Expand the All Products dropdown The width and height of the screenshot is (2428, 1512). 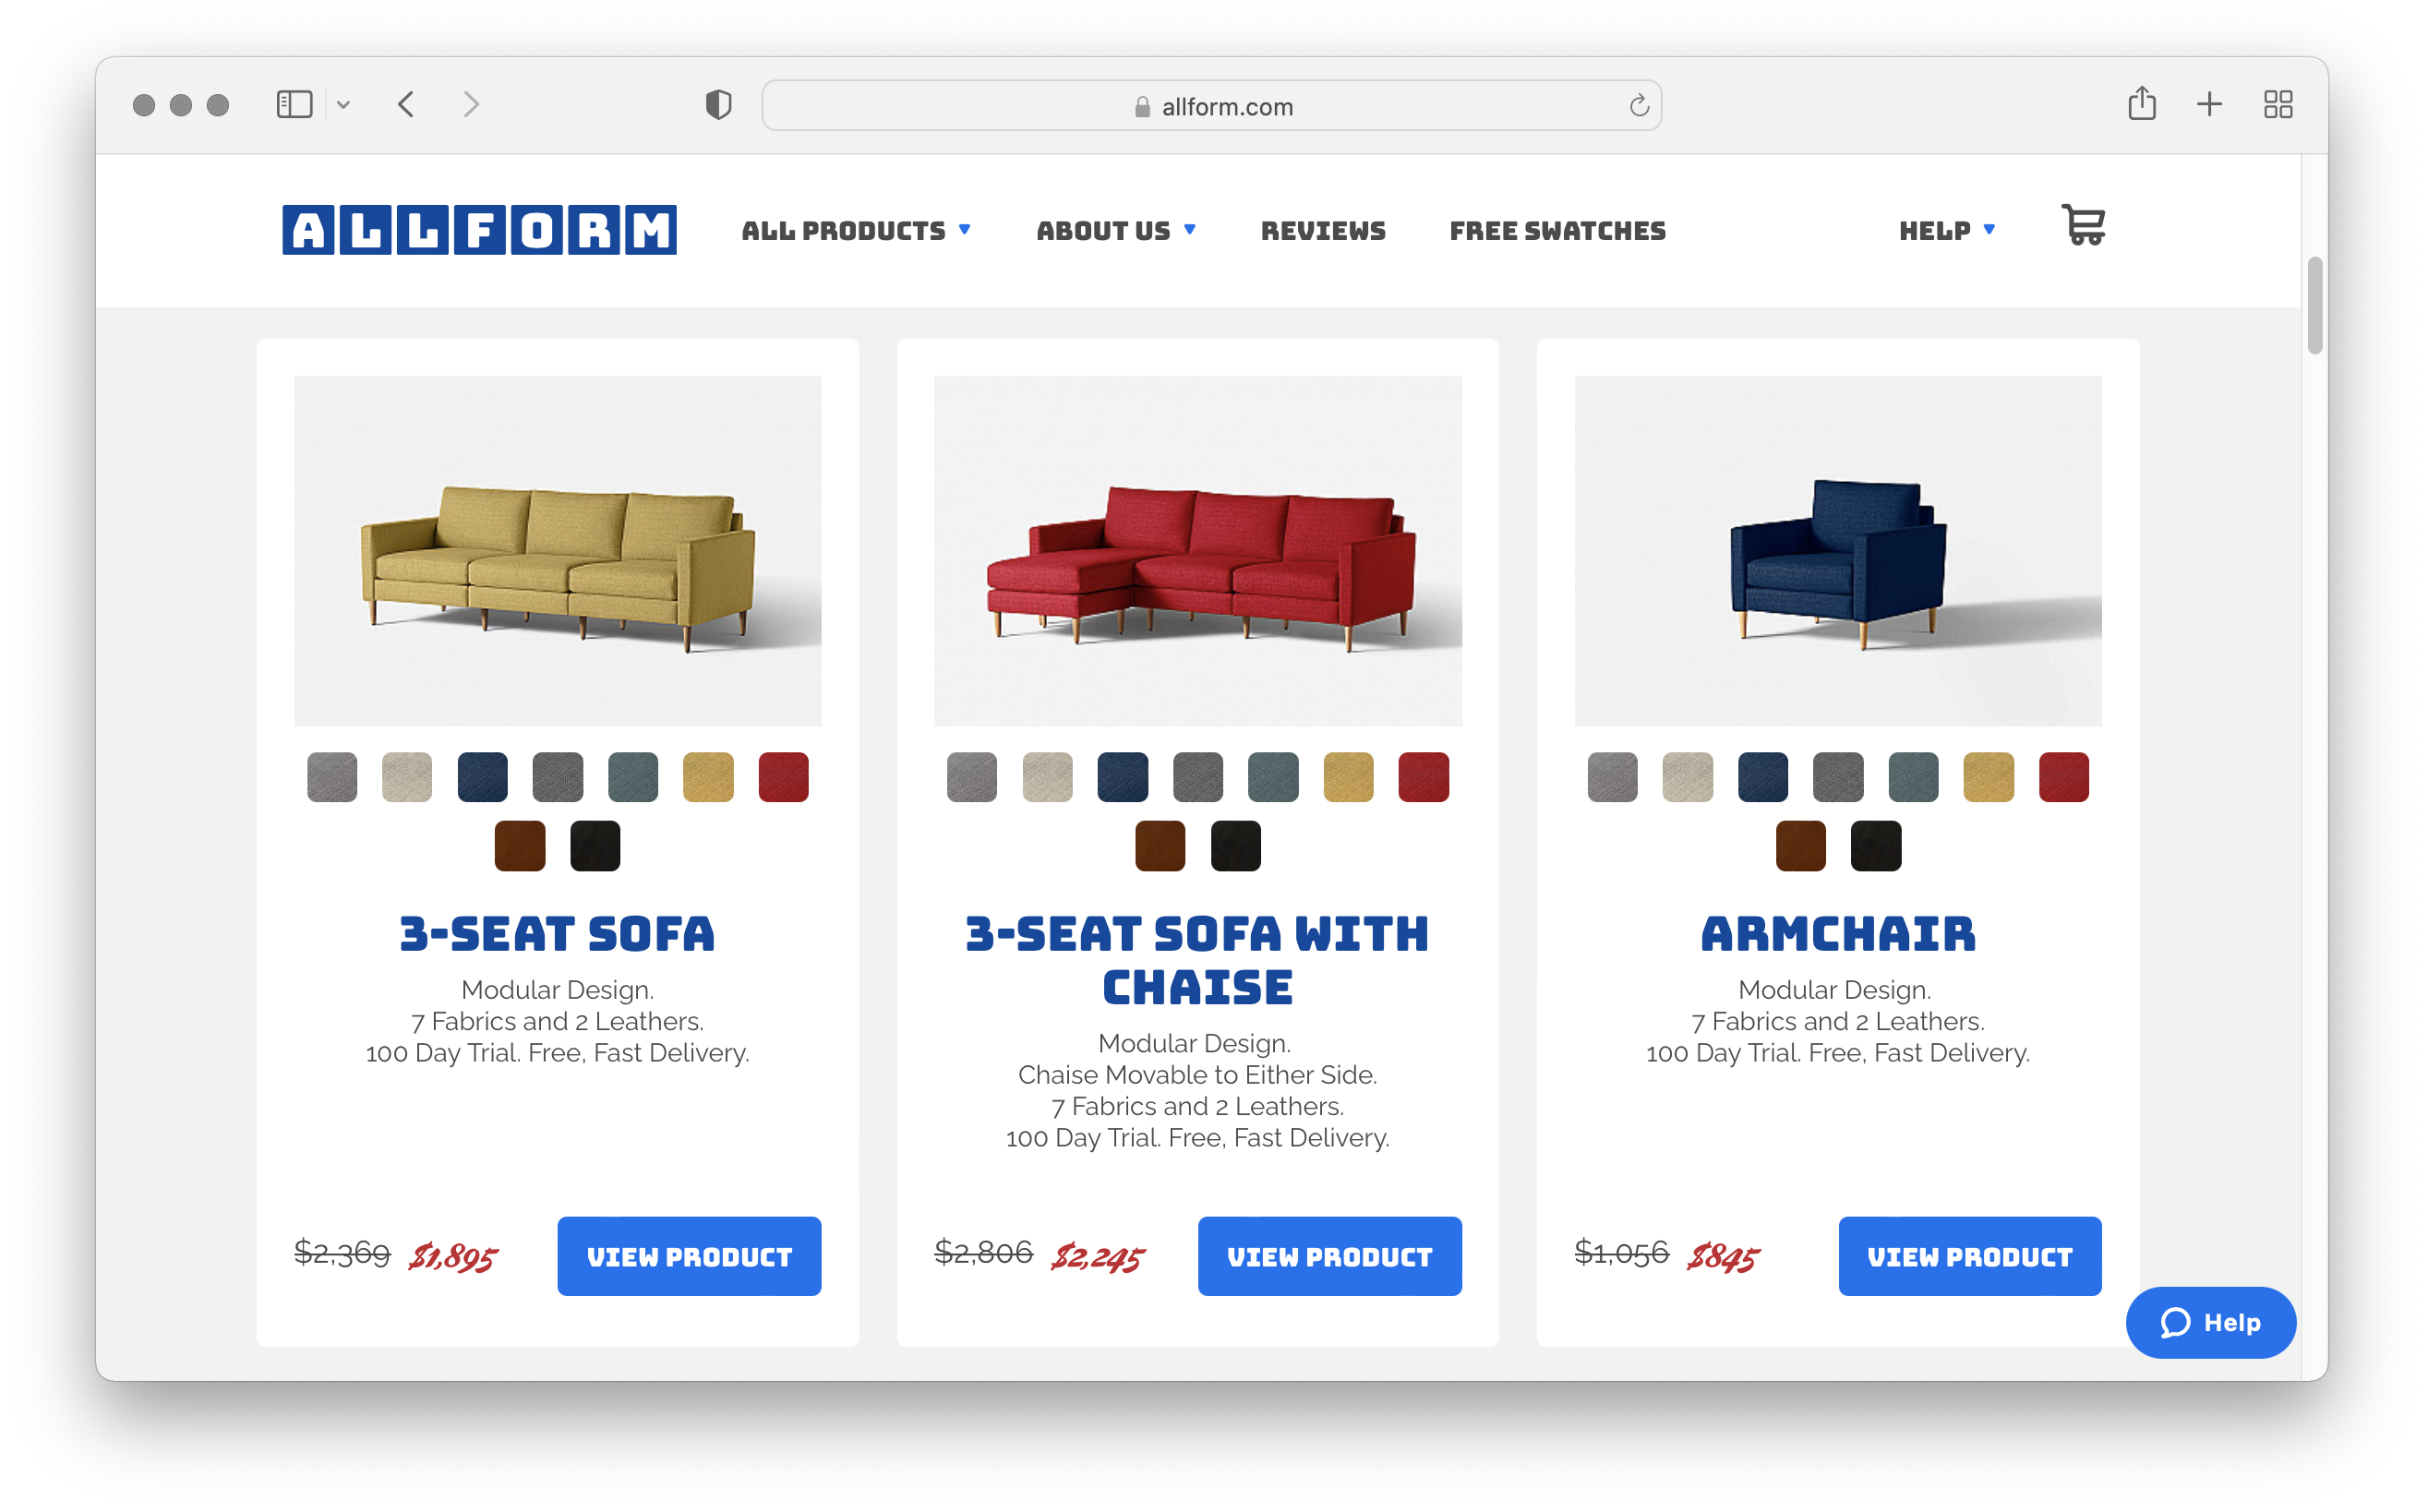[x=856, y=231]
